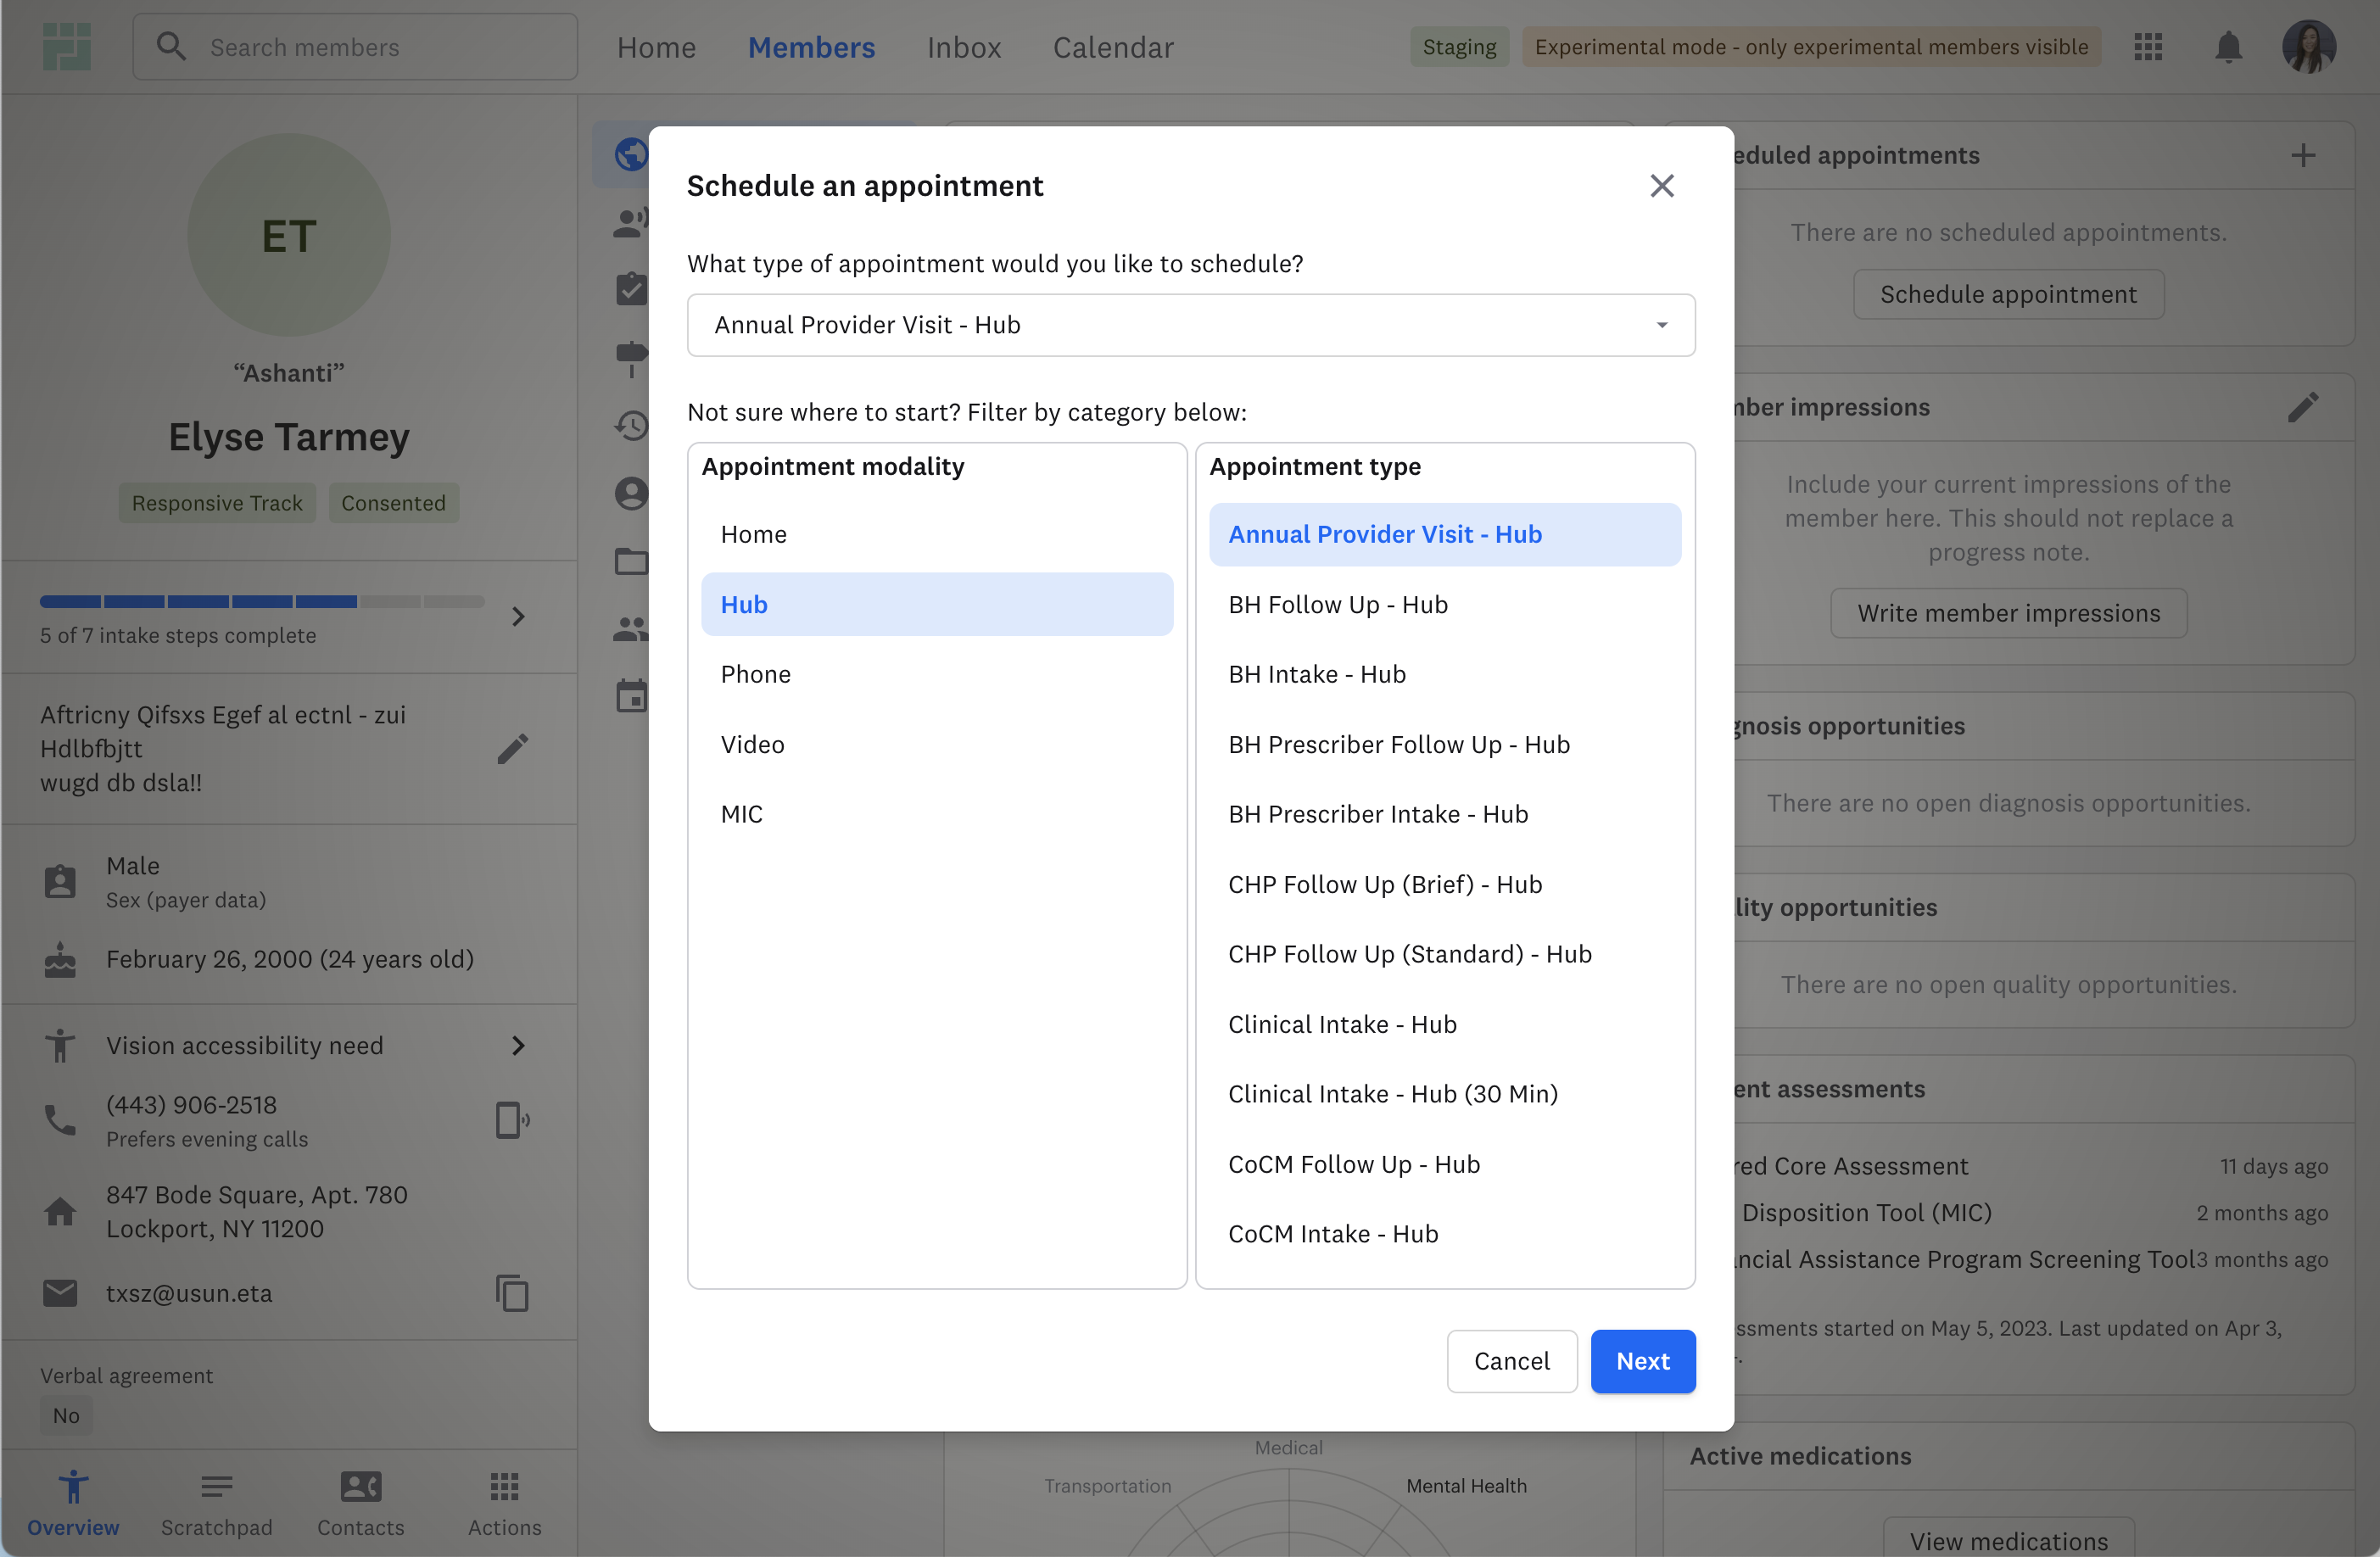Select Hub appointment modality
The height and width of the screenshot is (1557, 2380).
937,604
